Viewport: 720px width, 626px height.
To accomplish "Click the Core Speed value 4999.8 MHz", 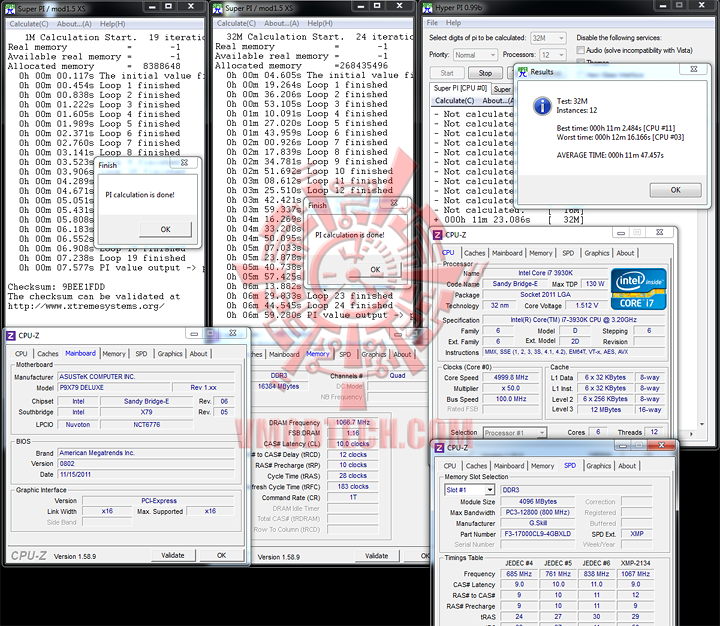I will pos(511,378).
